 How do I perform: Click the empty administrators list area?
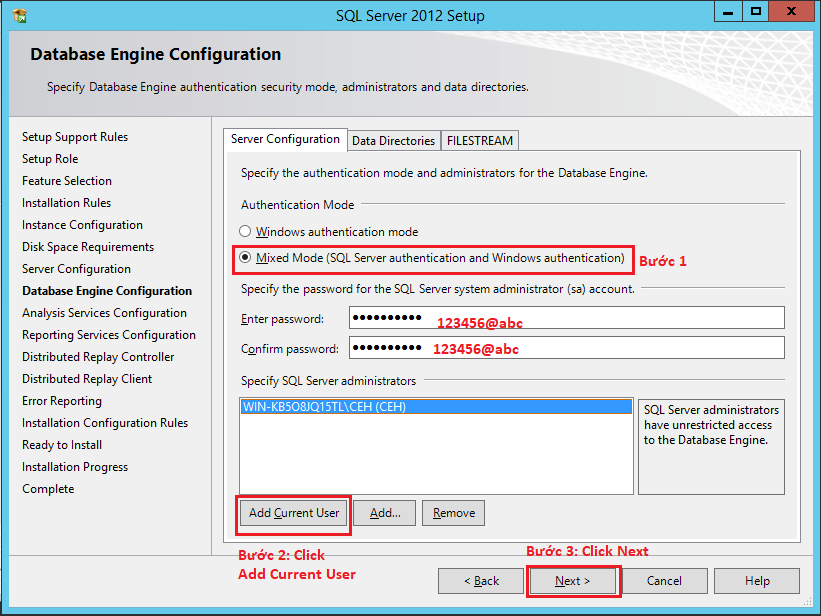436,453
